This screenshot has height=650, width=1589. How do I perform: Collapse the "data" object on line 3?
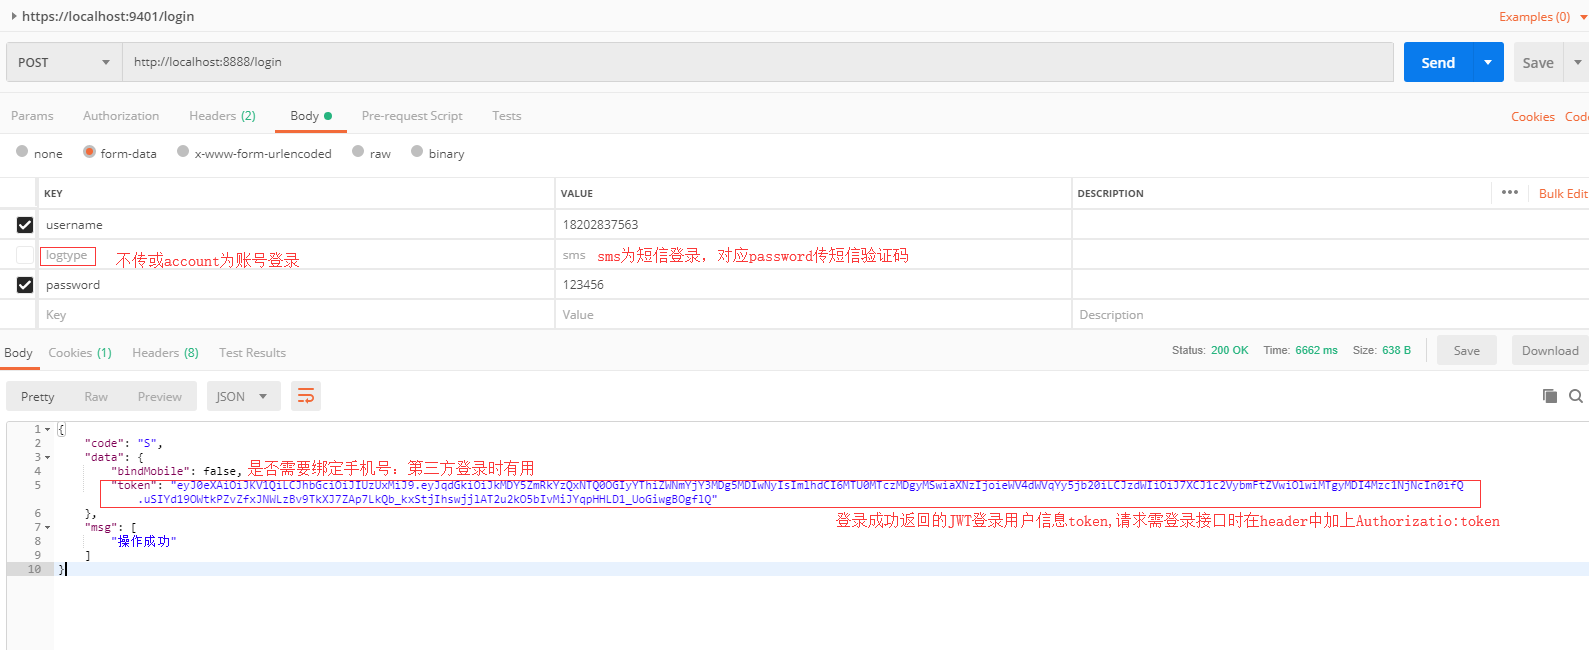[x=47, y=457]
